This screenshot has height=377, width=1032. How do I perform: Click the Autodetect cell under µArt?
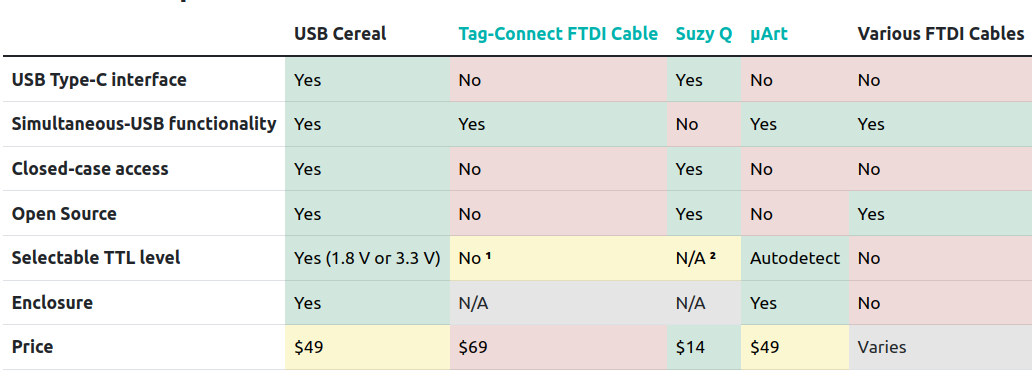click(x=795, y=258)
